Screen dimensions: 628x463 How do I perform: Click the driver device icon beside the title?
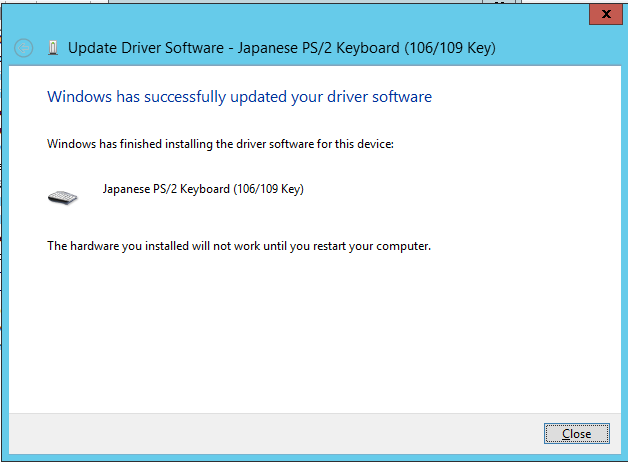(x=53, y=48)
